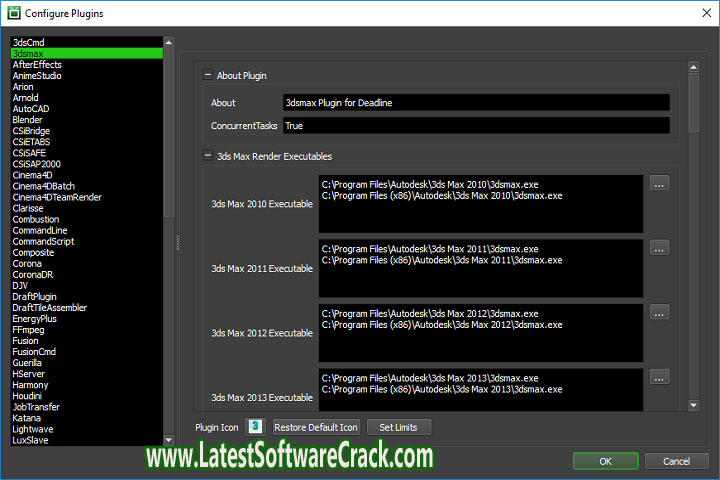Image resolution: width=720 pixels, height=480 pixels.
Task: Select AfterEffects from the plugin list
Action: (x=37, y=65)
